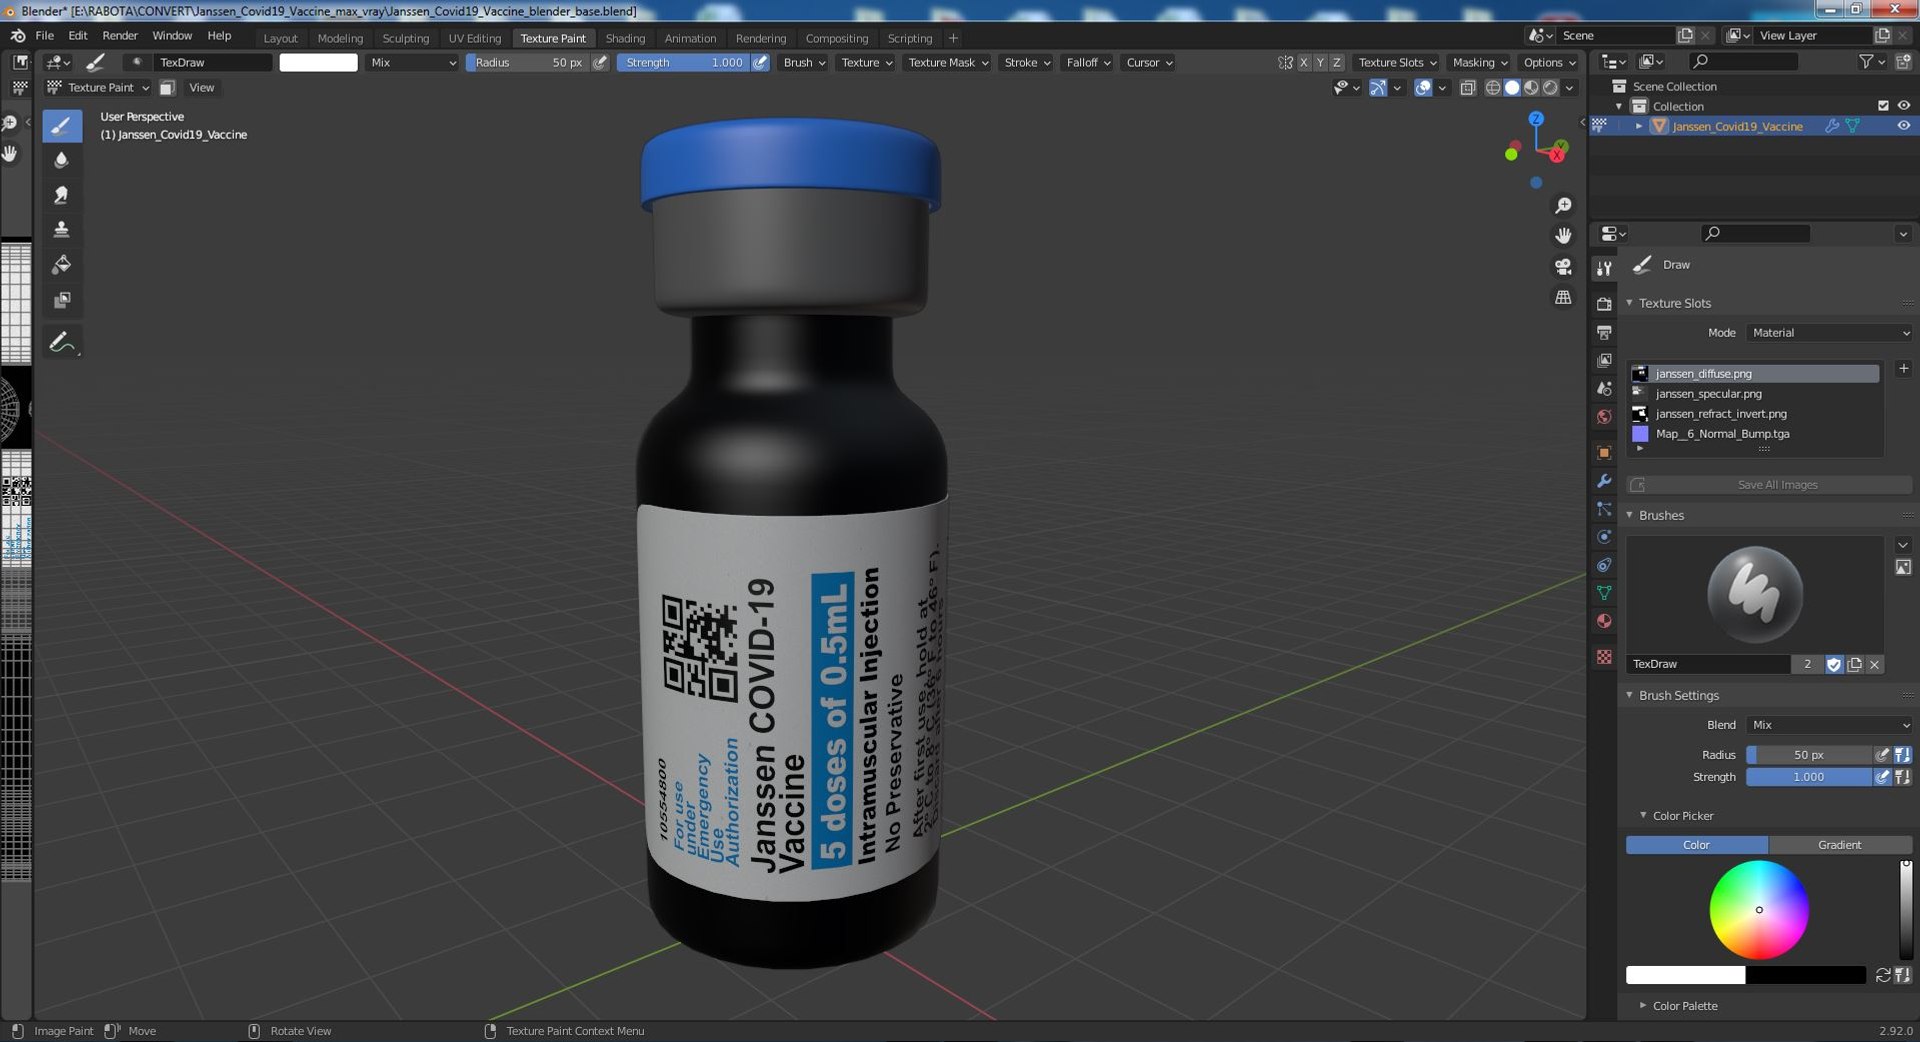Image resolution: width=1920 pixels, height=1042 pixels.
Task: Open the Window menu
Action: 172,36
